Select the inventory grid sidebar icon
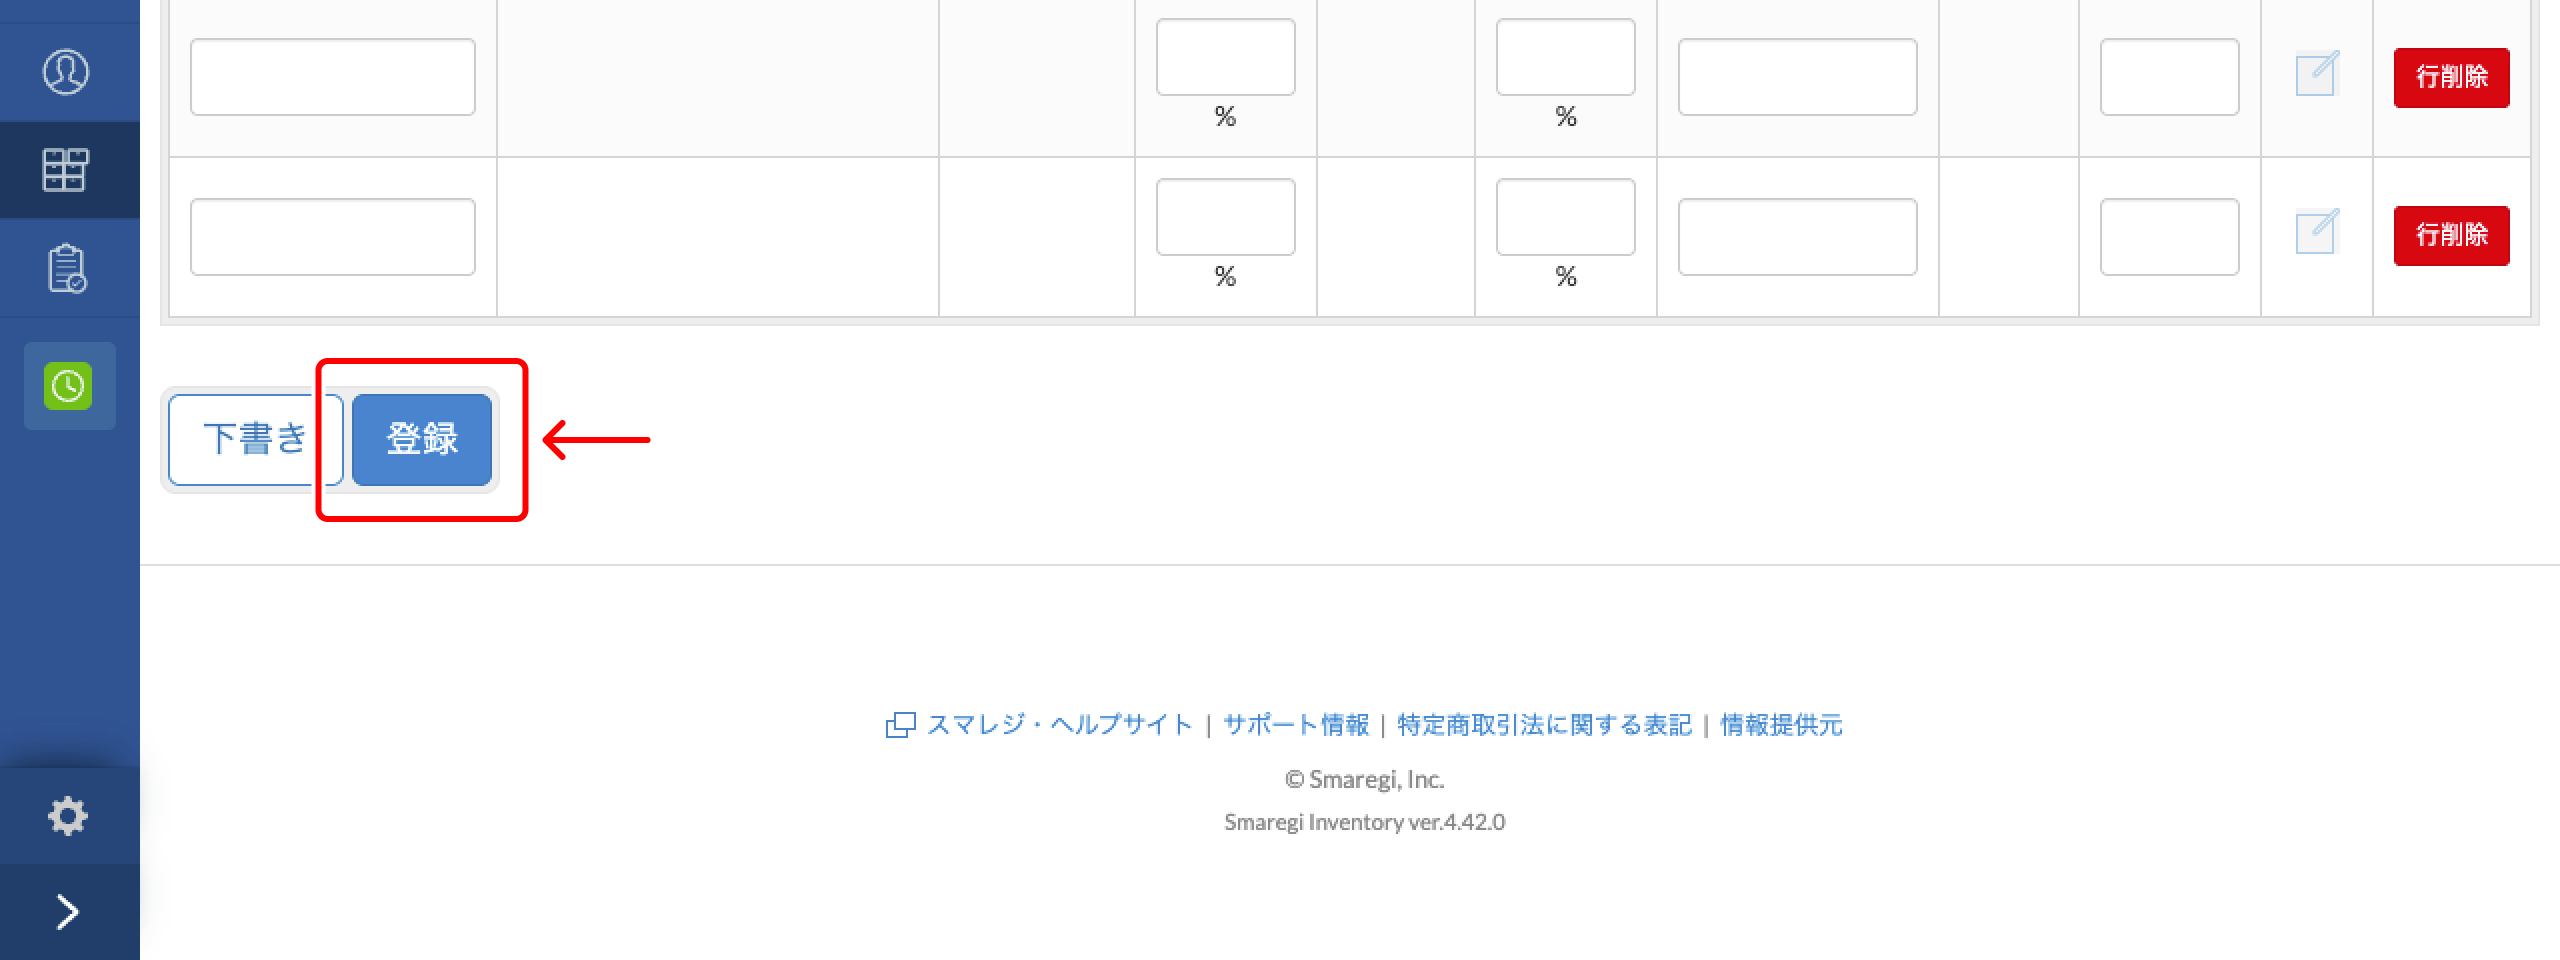Image resolution: width=2560 pixels, height=960 pixels. point(68,169)
